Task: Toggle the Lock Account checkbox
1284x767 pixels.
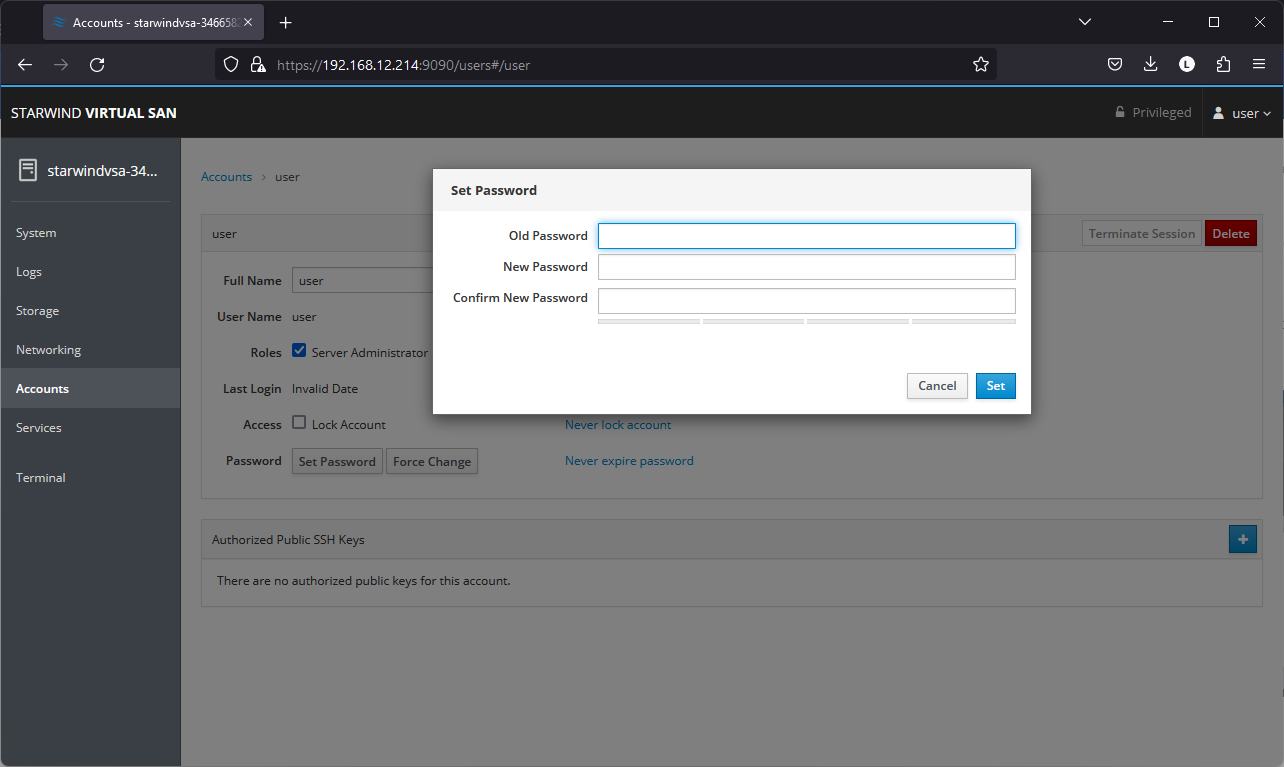Action: pos(299,423)
